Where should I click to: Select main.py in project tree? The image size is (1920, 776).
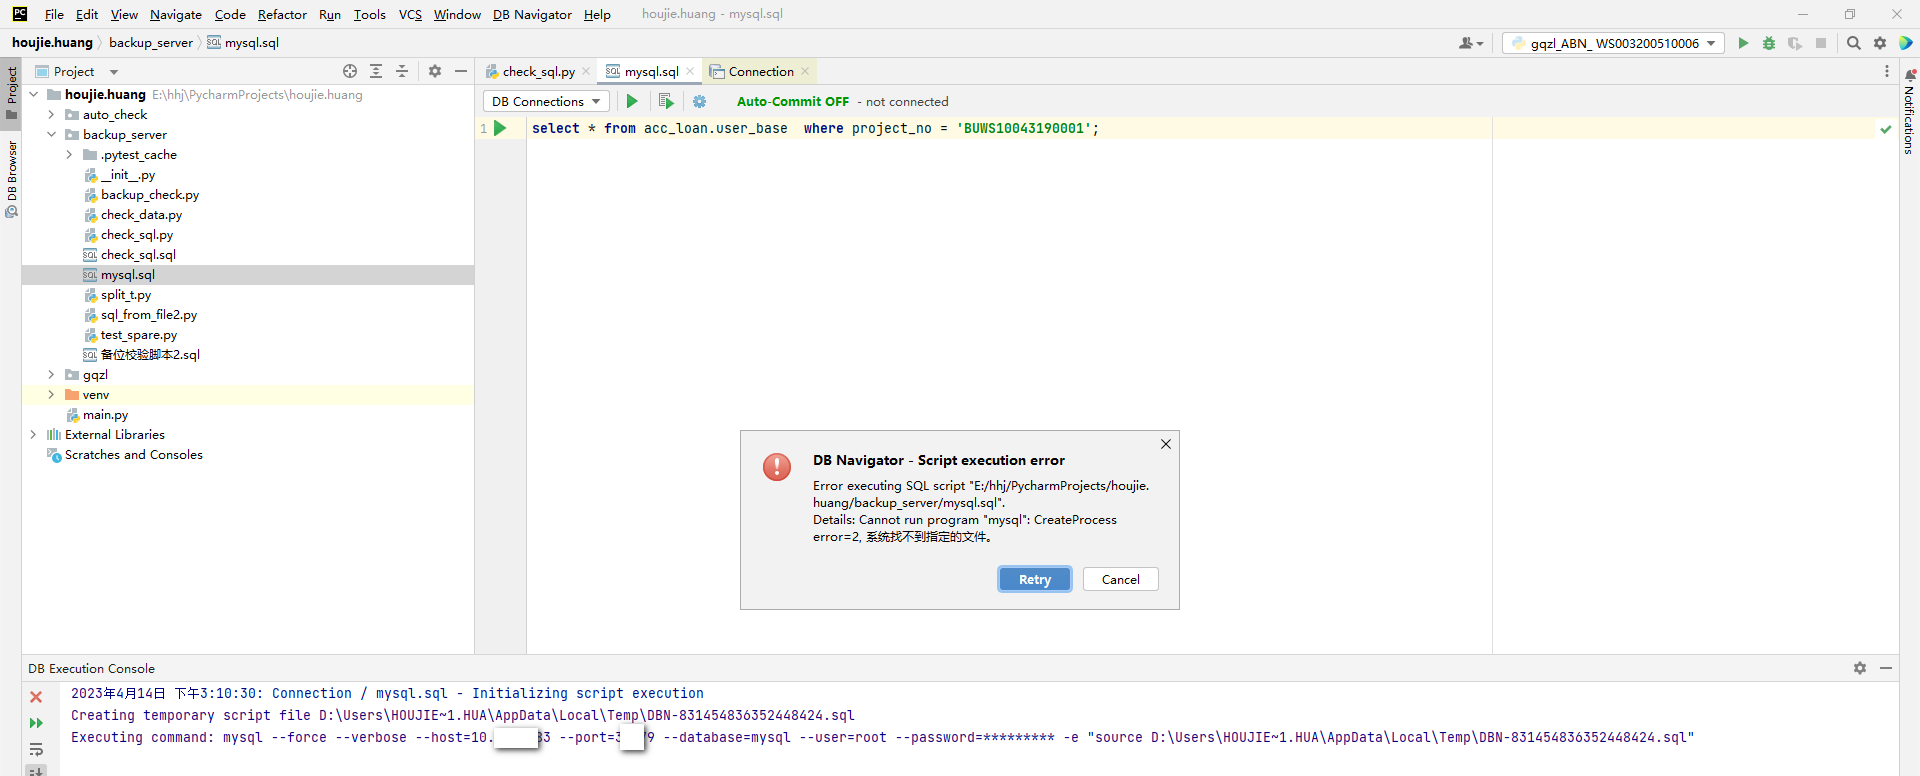click(105, 414)
